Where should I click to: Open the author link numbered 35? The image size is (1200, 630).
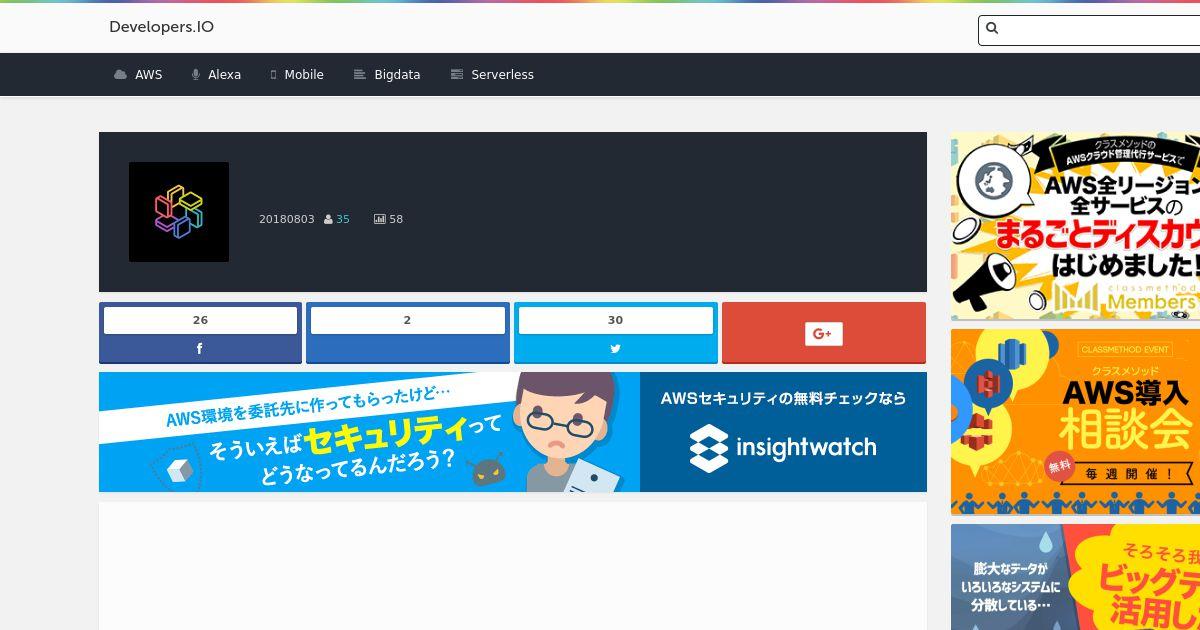click(x=343, y=219)
